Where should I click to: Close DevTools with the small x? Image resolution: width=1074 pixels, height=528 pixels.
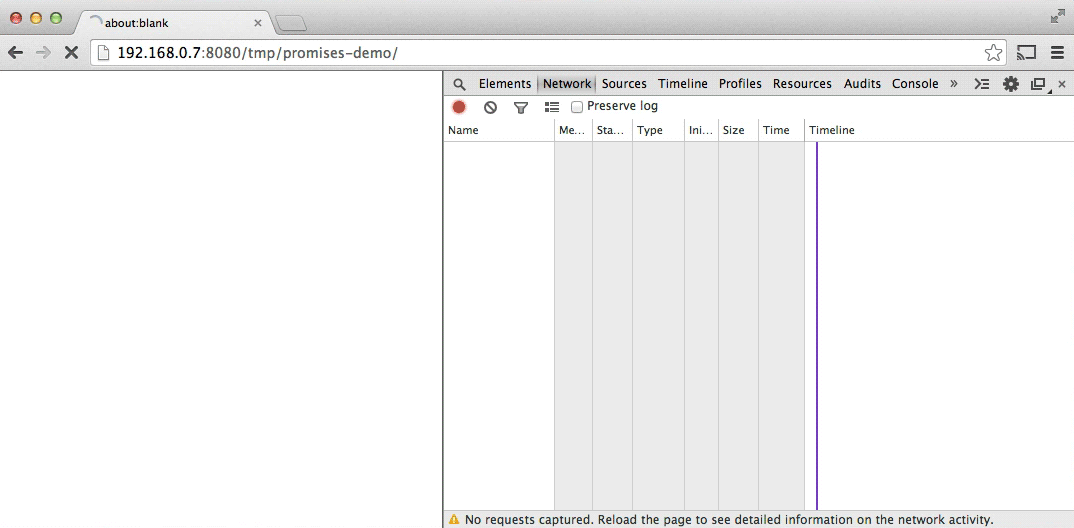pyautogui.click(x=1062, y=84)
